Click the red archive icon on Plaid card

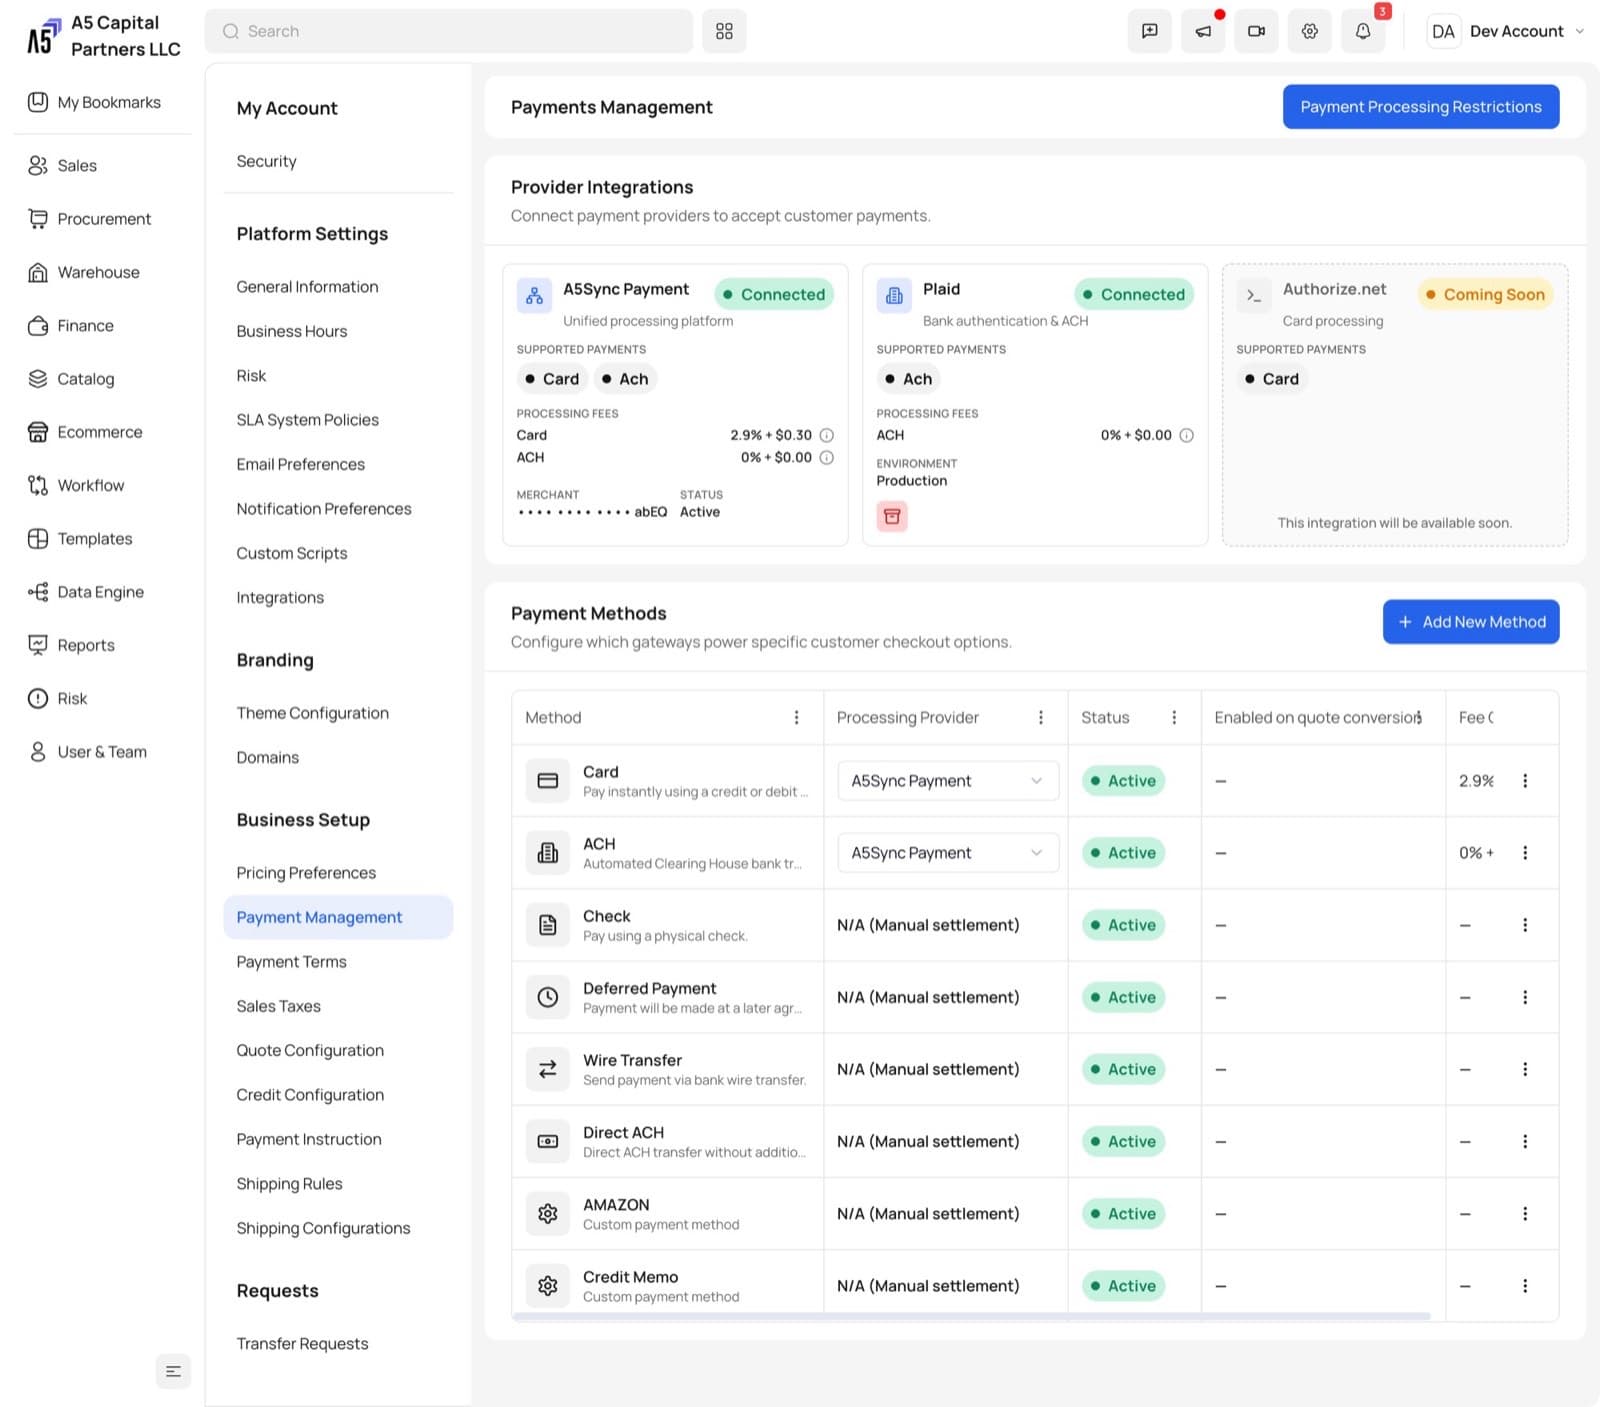[892, 516]
